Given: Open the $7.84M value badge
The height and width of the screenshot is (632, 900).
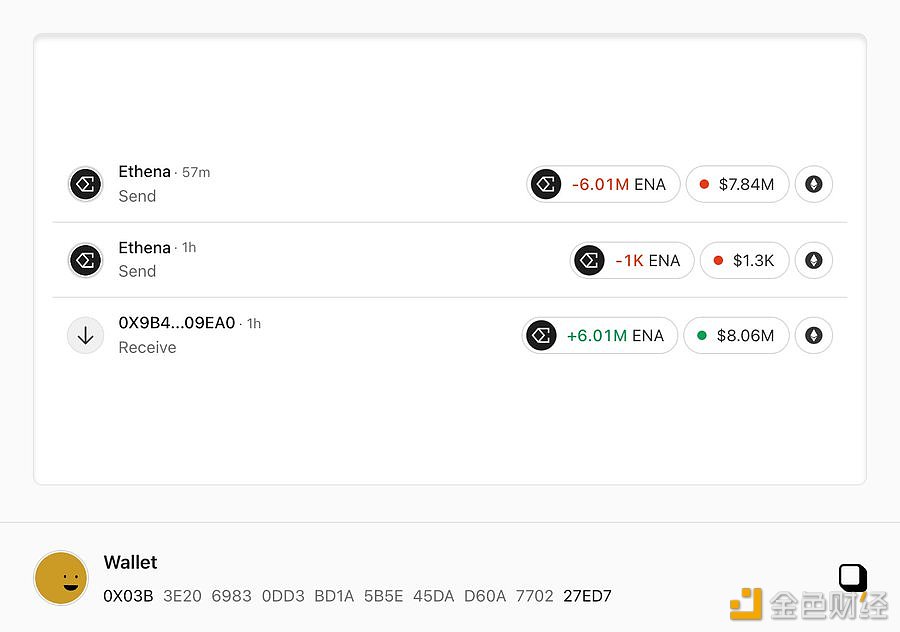Looking at the screenshot, I should coord(737,184).
